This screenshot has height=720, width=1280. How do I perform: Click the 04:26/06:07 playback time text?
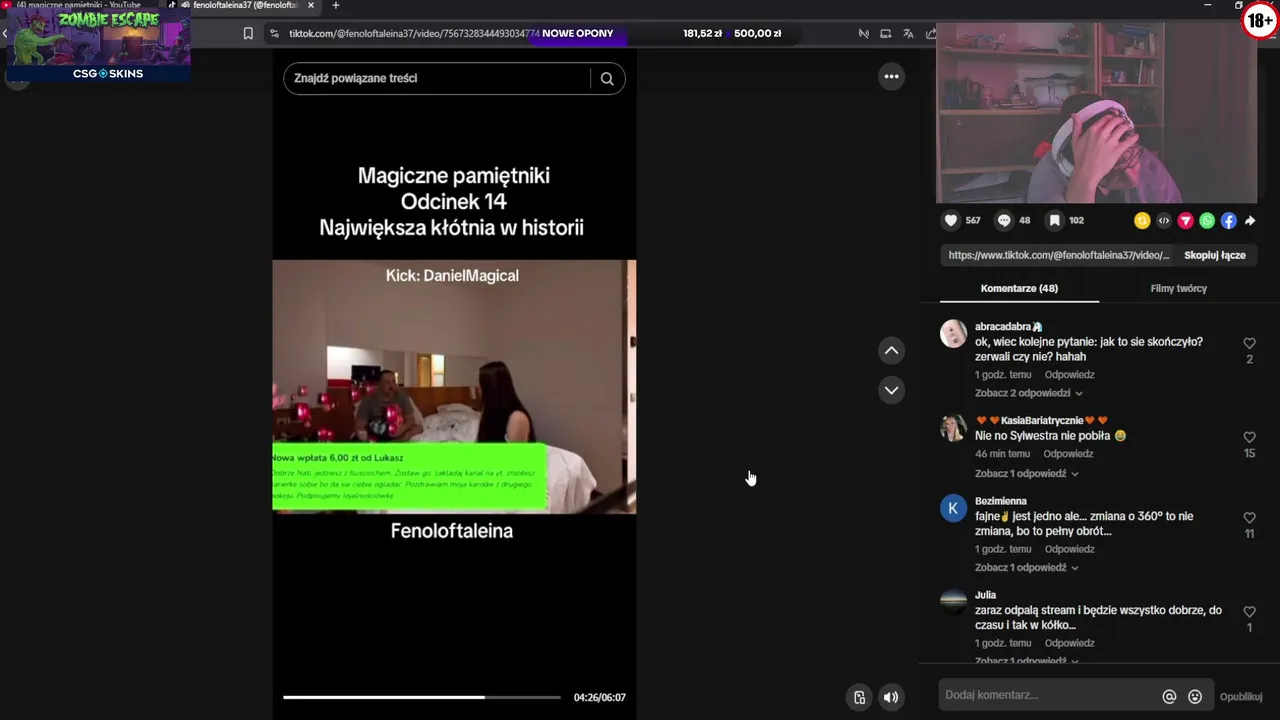tap(599, 697)
